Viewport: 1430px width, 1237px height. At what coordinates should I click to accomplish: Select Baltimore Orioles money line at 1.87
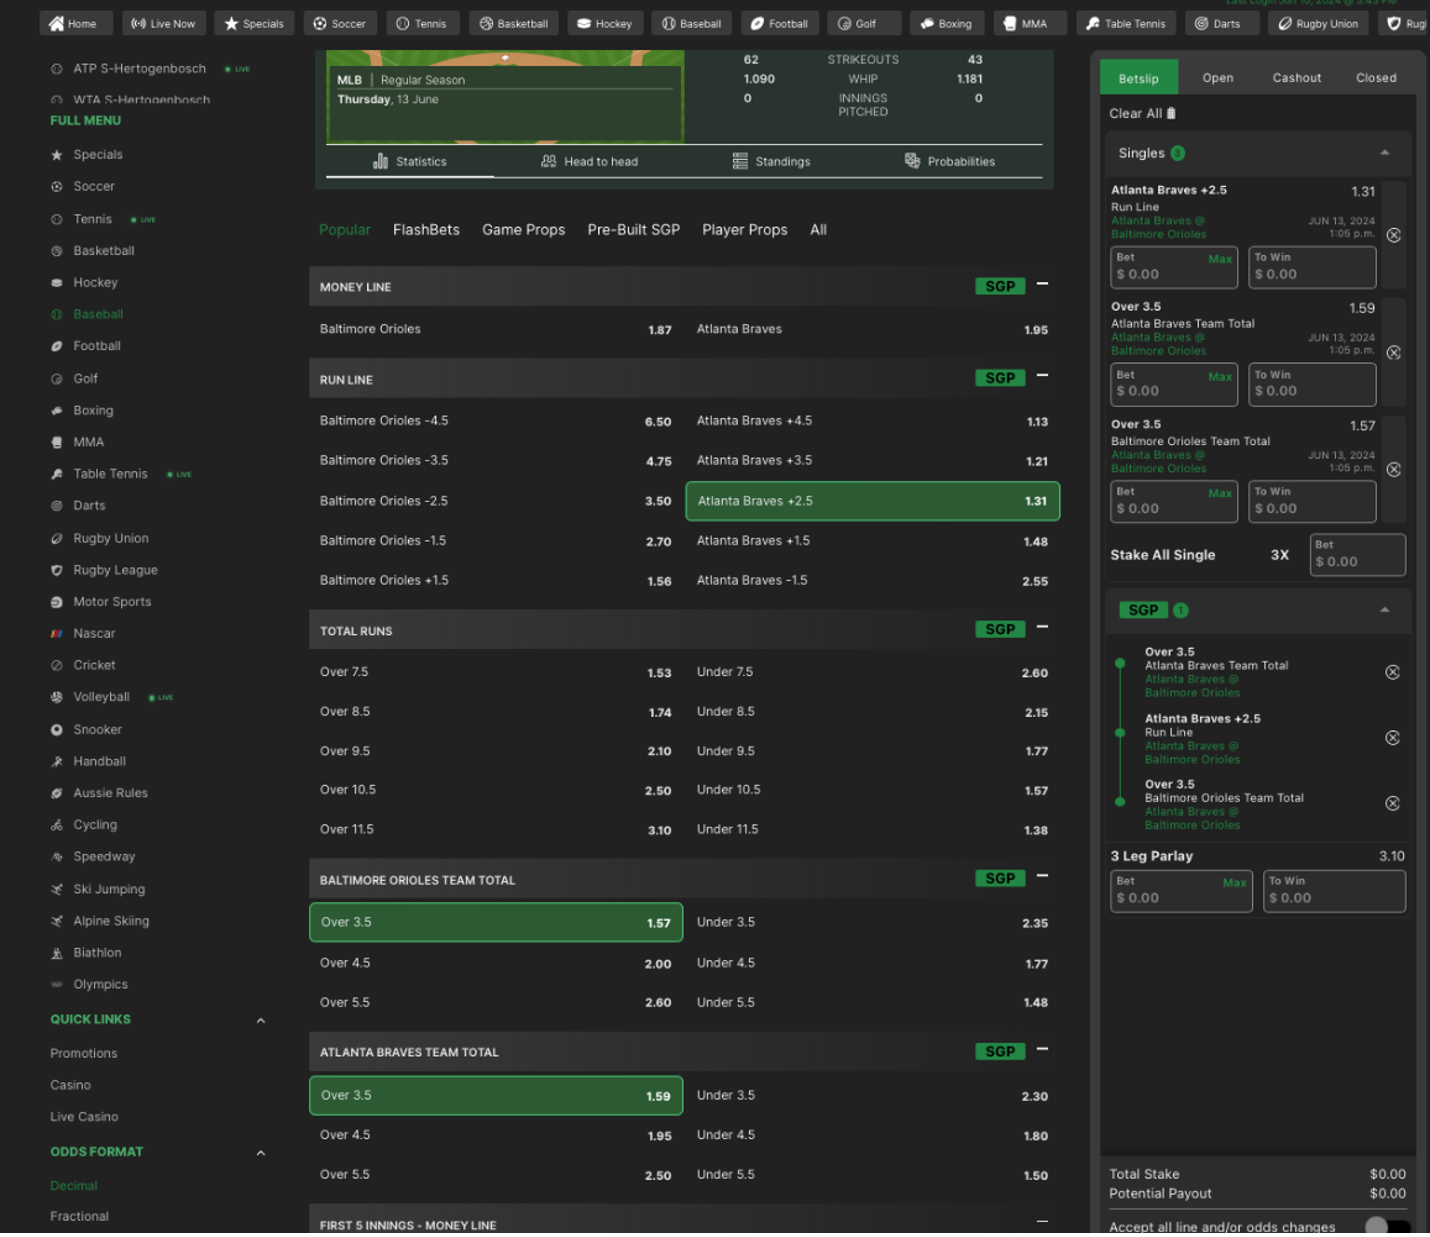click(x=496, y=330)
